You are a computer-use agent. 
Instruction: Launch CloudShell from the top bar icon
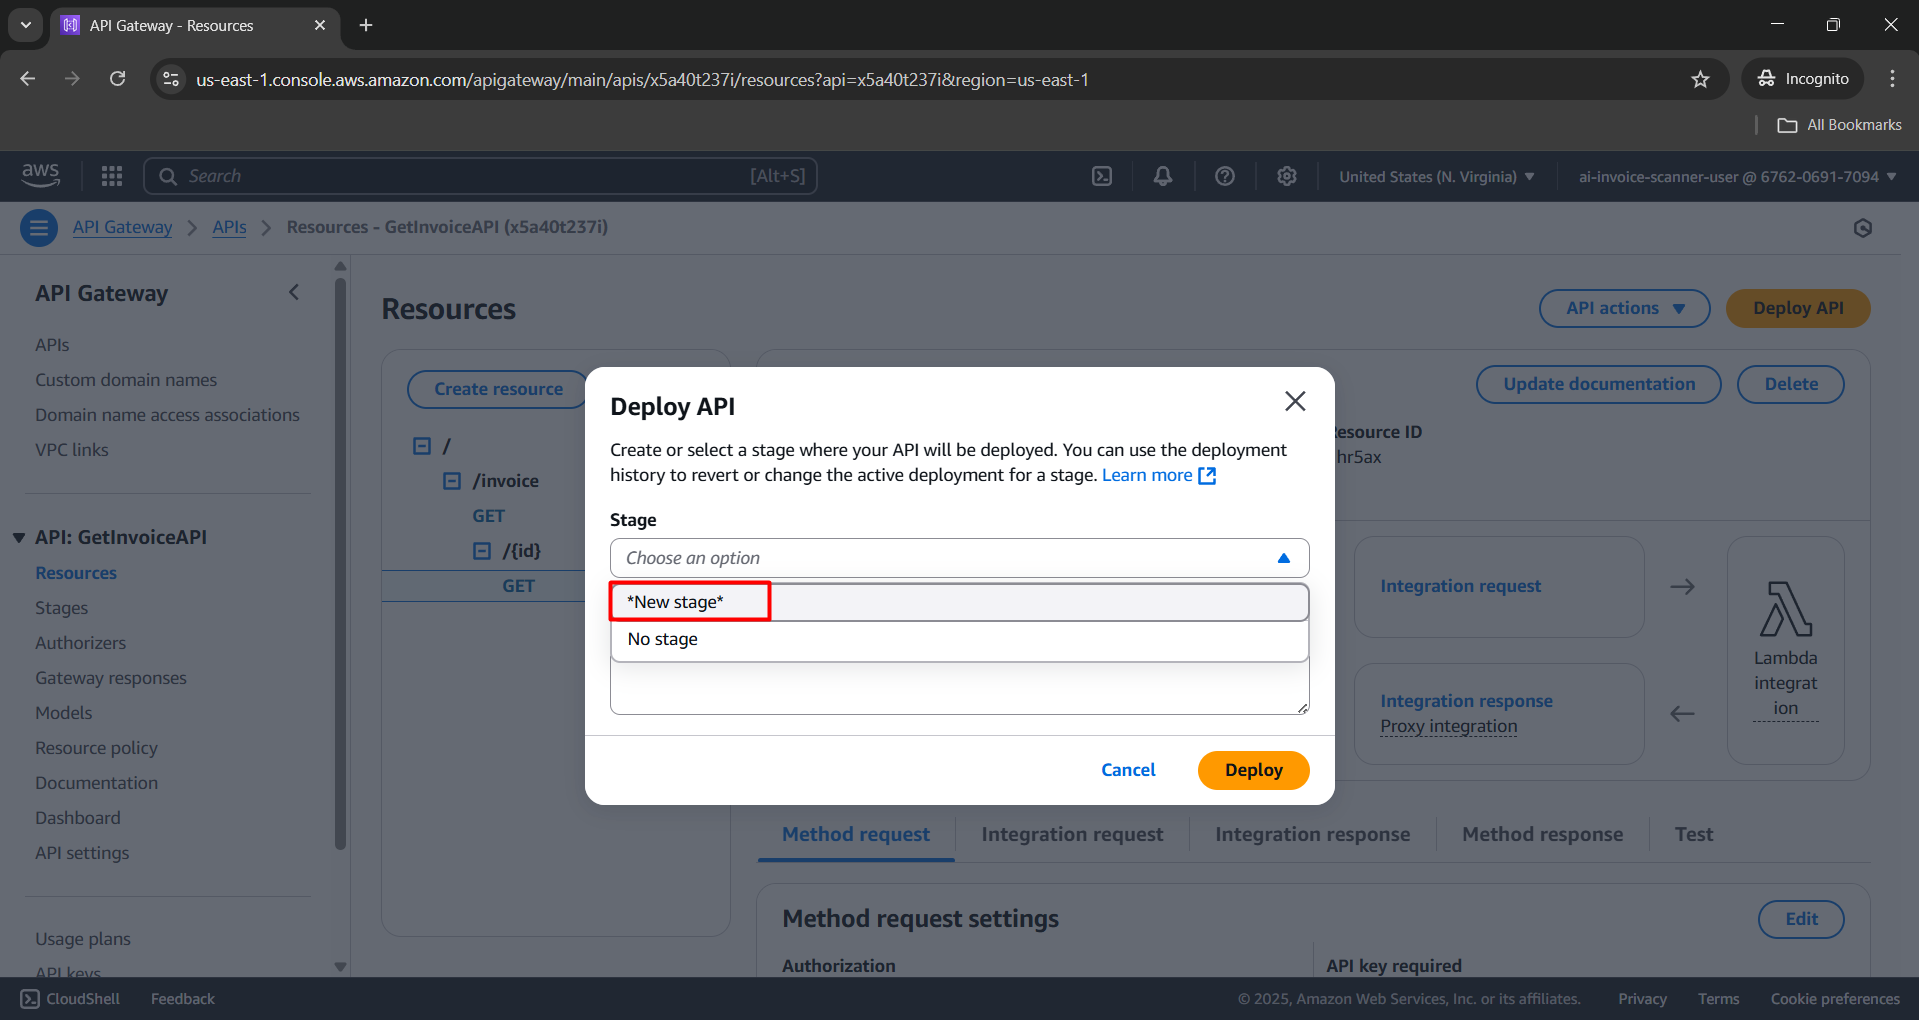pos(1101,176)
